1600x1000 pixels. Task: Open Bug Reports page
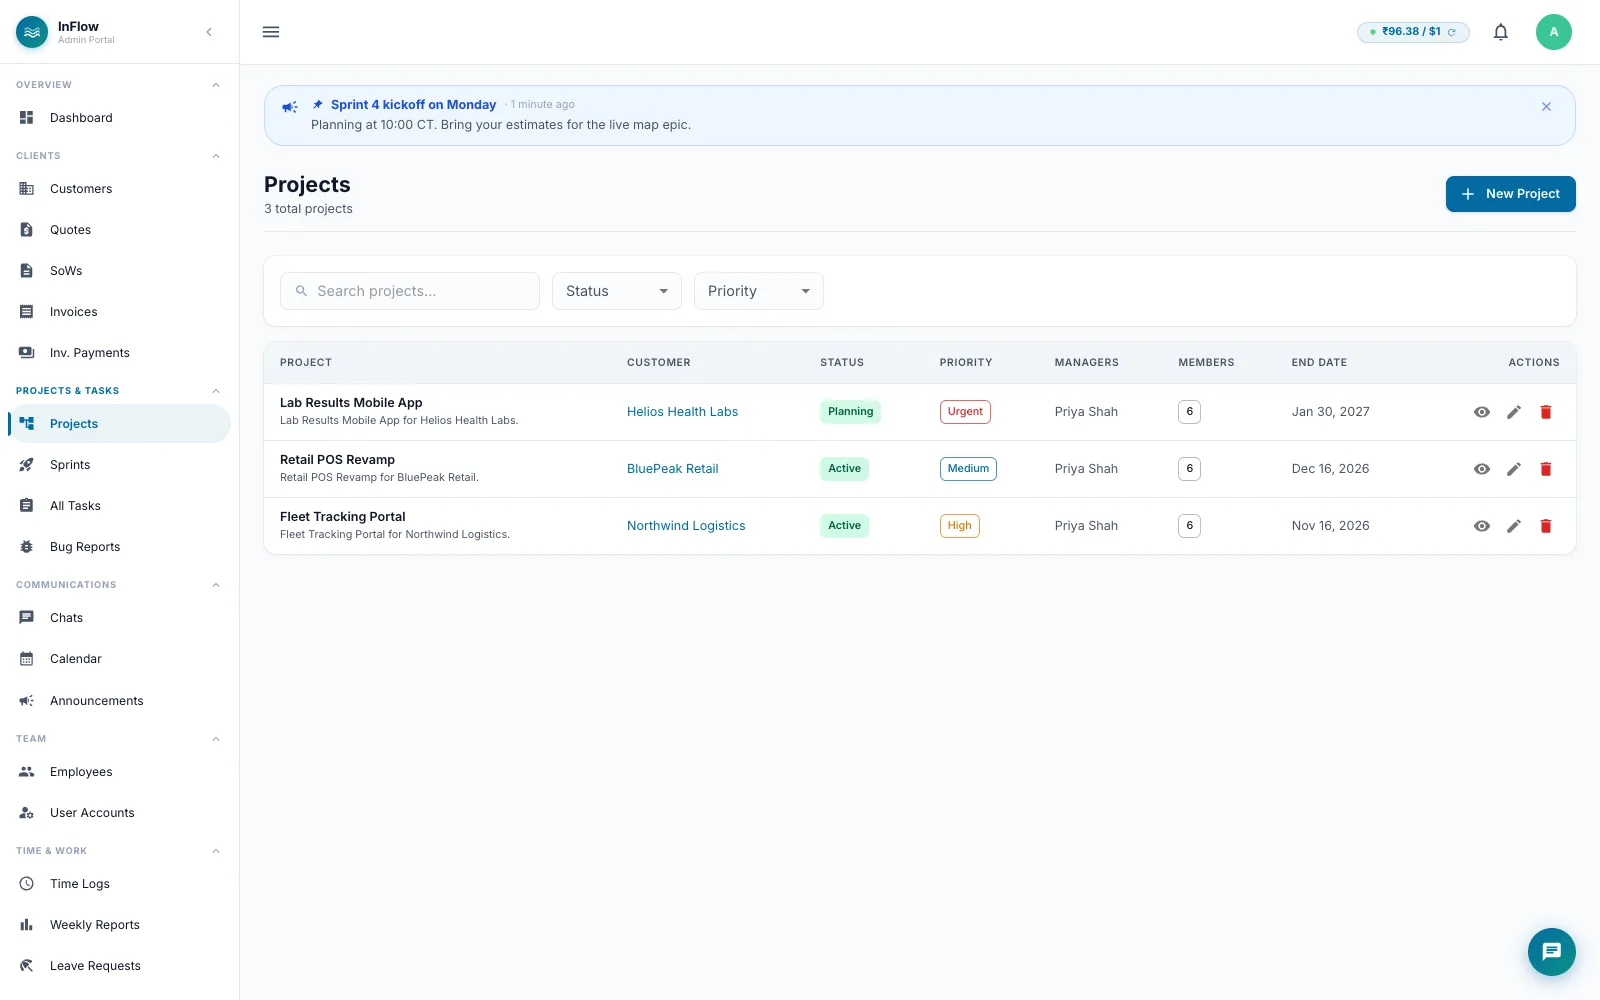pos(119,547)
